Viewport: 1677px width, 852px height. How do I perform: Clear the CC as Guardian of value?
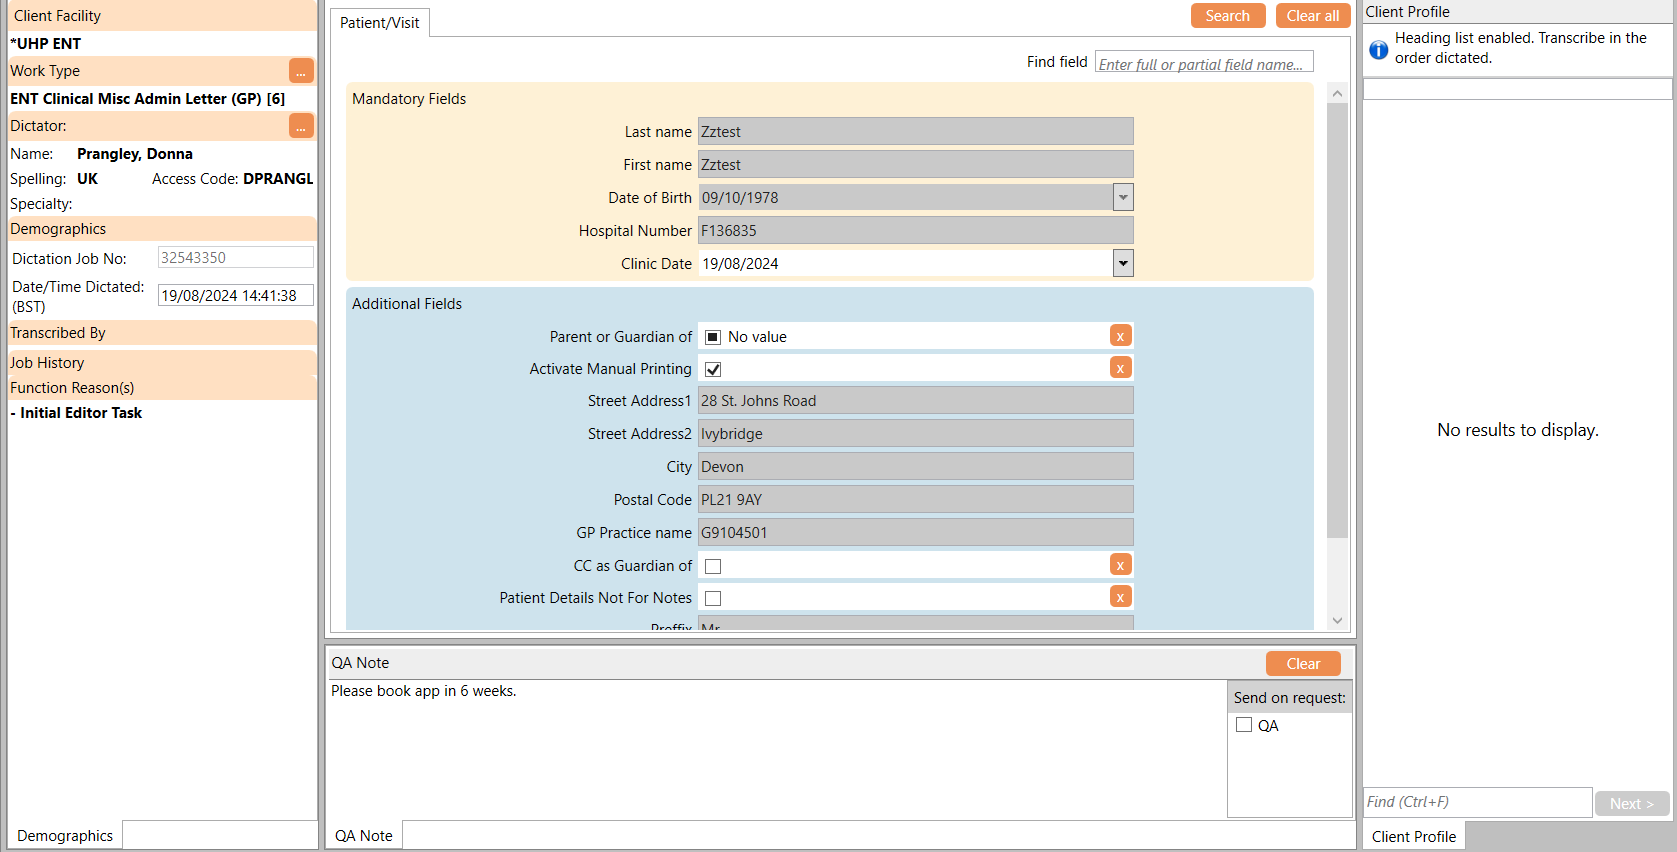pos(1120,565)
